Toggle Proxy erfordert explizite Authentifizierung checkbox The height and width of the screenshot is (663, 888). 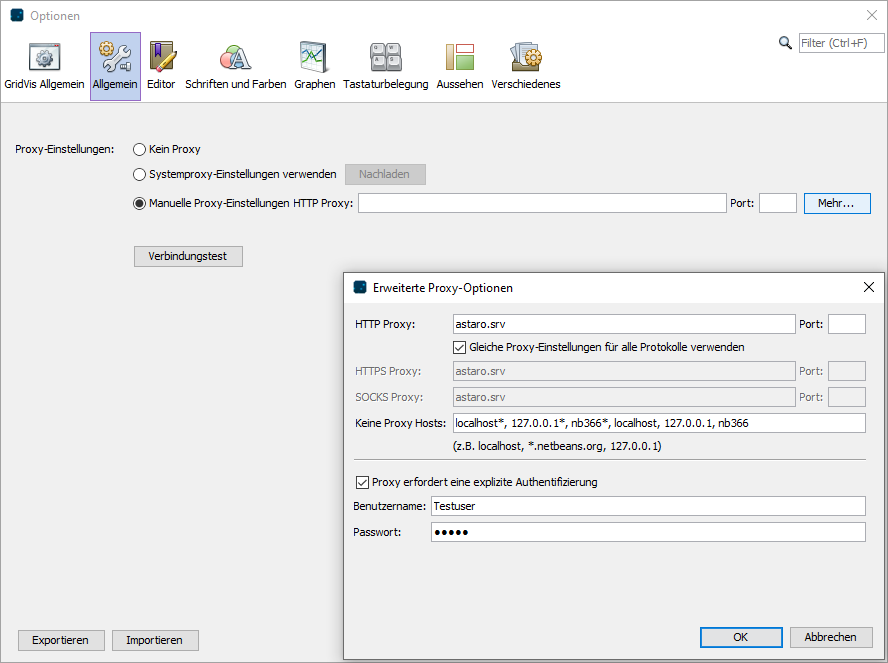(362, 482)
